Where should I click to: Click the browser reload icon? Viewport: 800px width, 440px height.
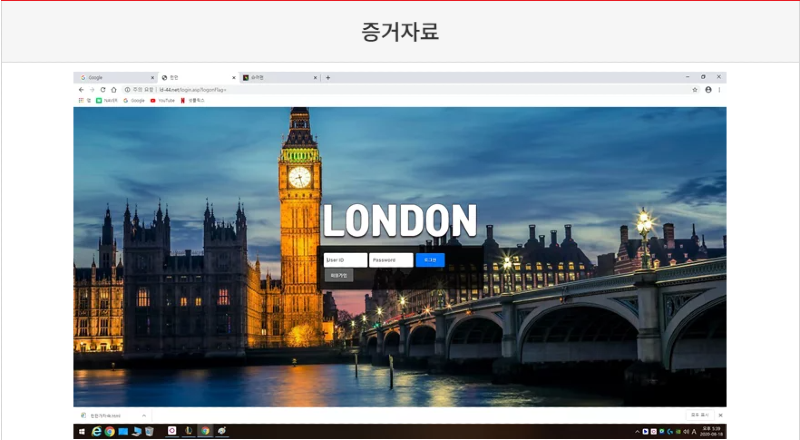pyautogui.click(x=103, y=89)
